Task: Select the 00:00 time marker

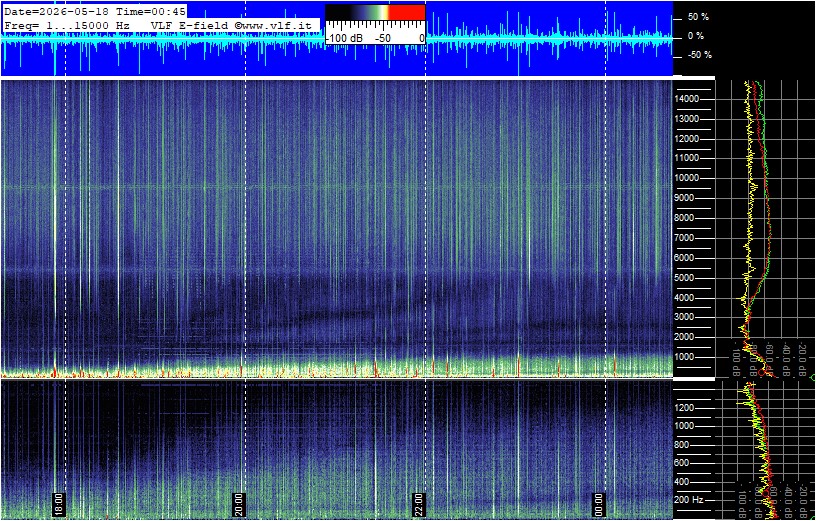Action: pyautogui.click(x=599, y=504)
